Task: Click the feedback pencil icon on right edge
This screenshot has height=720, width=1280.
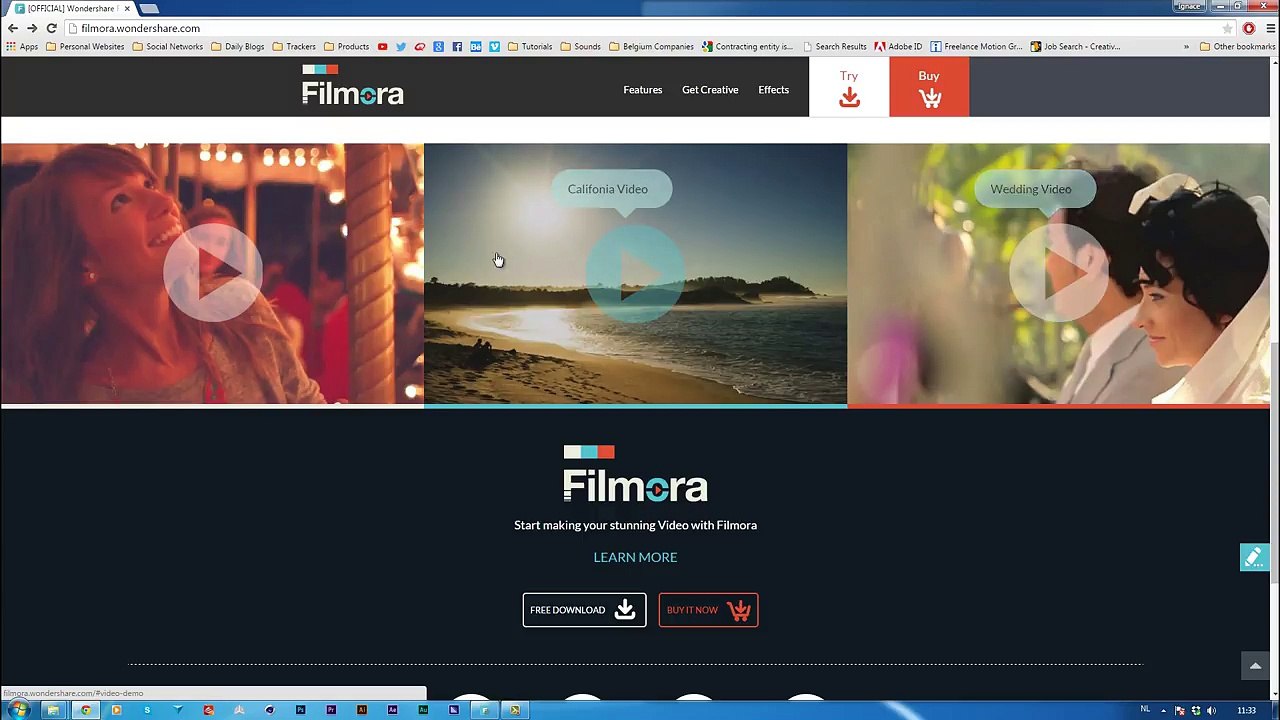Action: coord(1254,557)
